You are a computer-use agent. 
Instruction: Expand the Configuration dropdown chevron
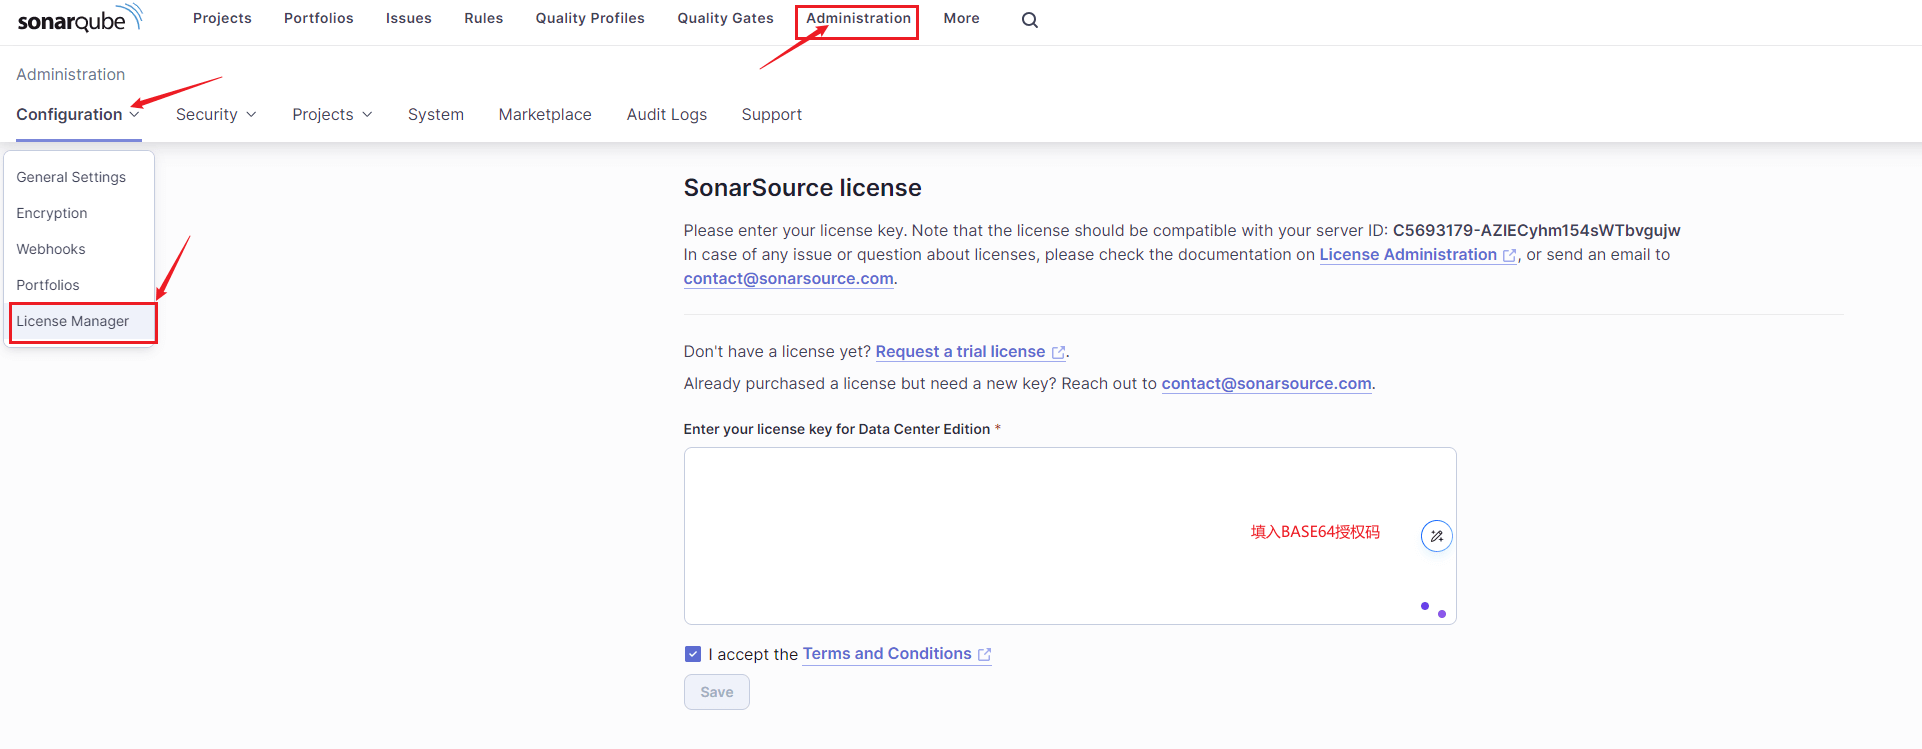click(135, 114)
